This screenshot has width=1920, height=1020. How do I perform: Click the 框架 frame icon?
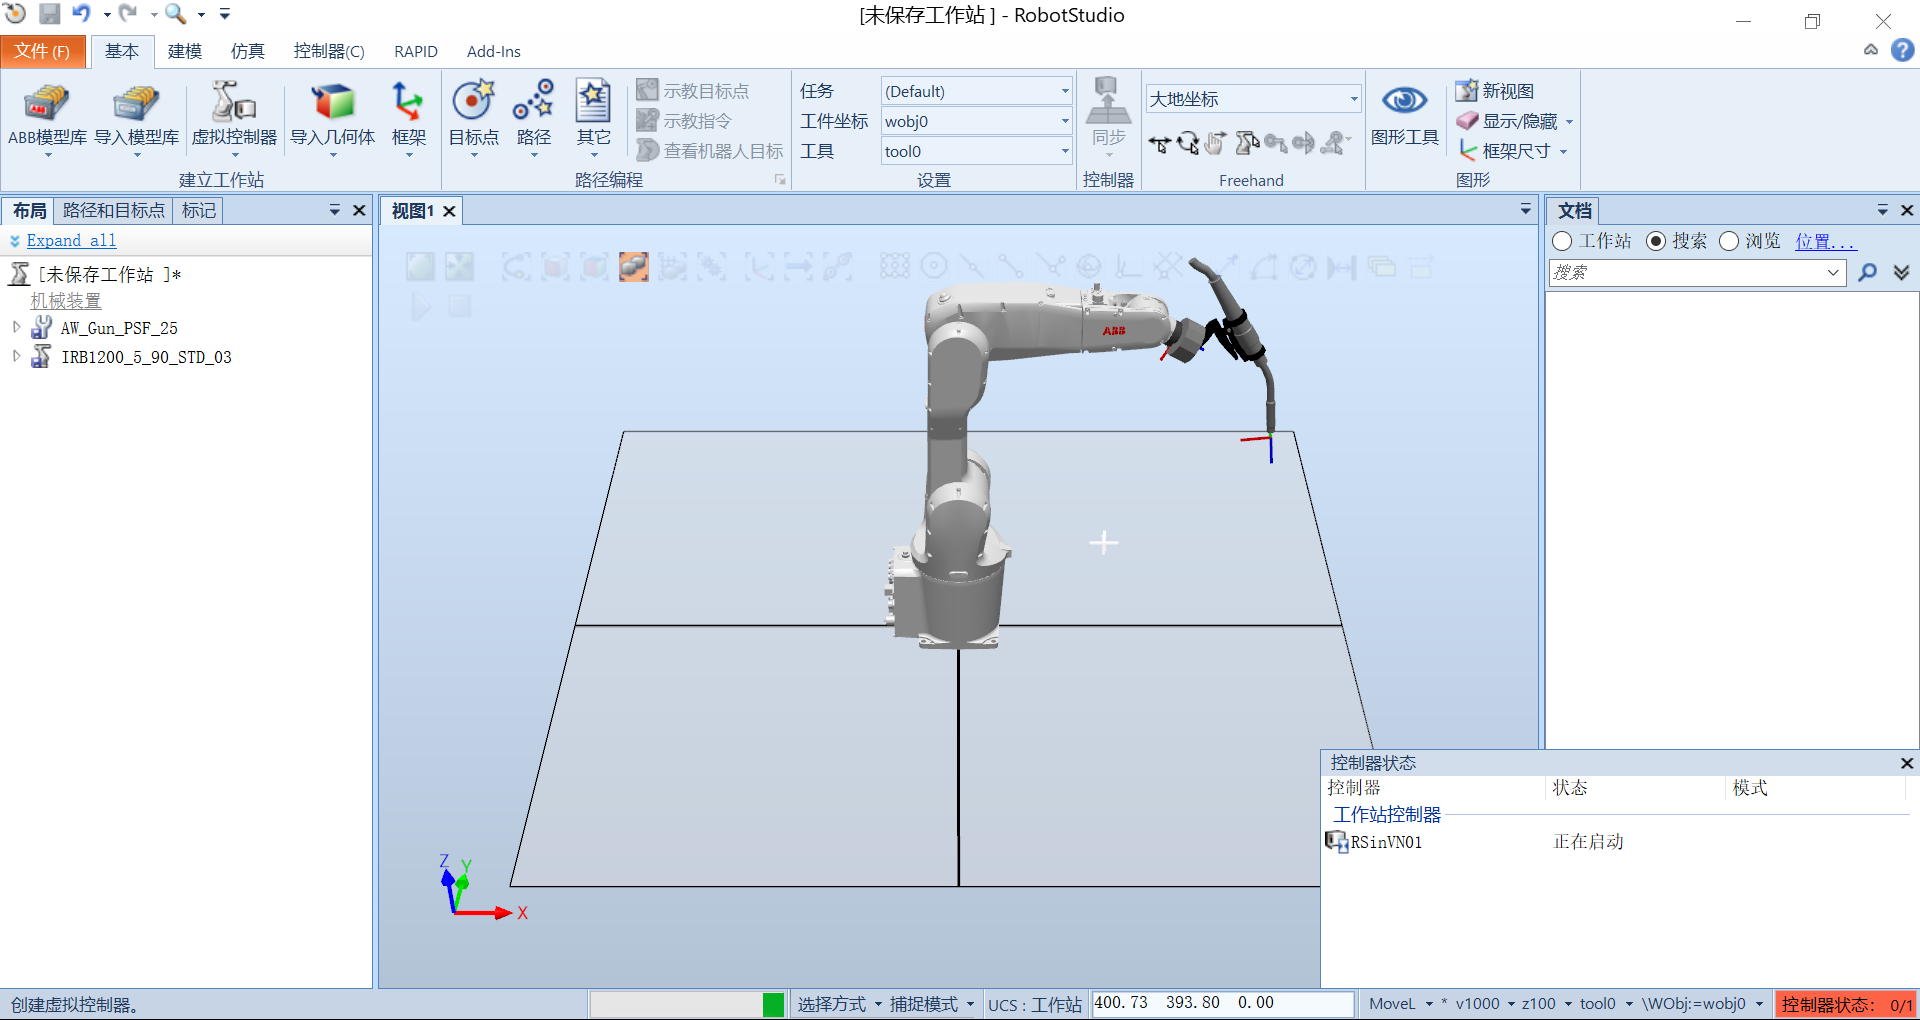click(408, 103)
